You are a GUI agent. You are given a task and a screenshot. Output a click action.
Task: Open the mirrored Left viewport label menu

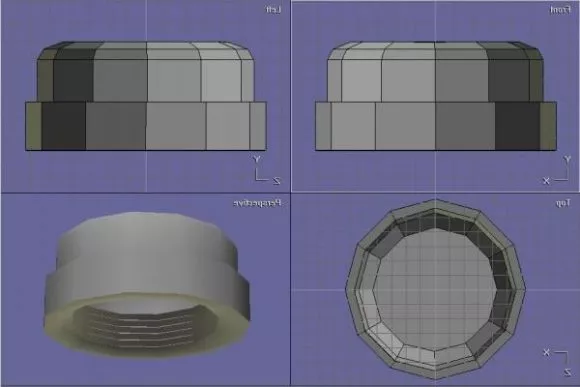tap(274, 10)
